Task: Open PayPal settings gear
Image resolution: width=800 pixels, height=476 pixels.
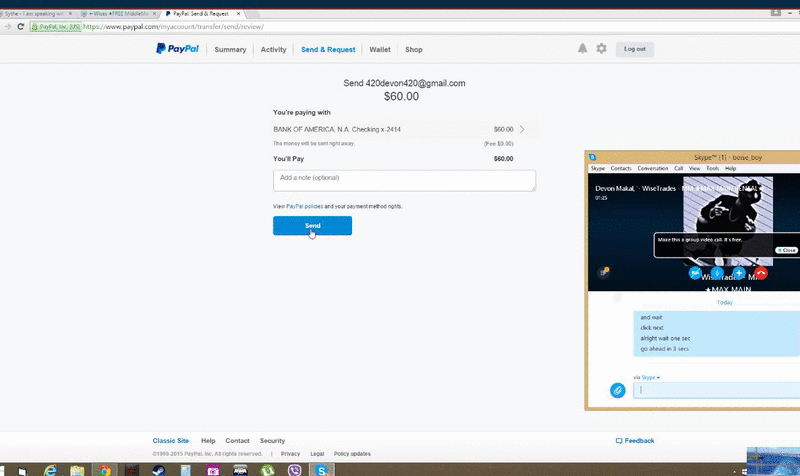Action: [x=602, y=48]
